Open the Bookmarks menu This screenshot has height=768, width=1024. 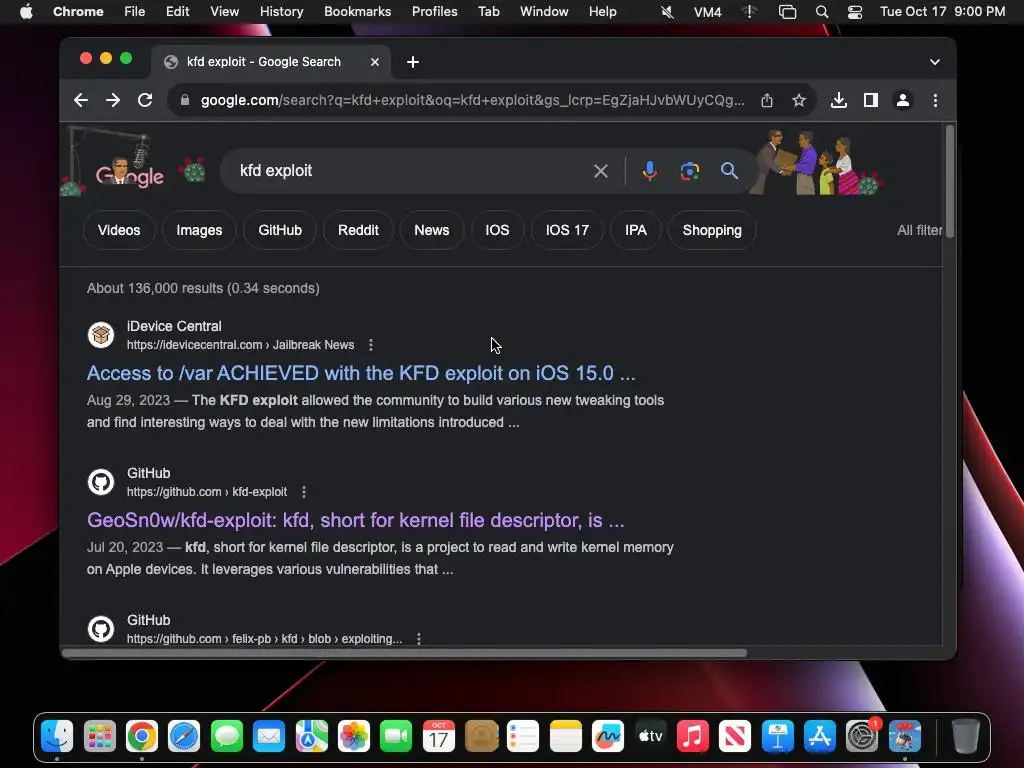[357, 11]
